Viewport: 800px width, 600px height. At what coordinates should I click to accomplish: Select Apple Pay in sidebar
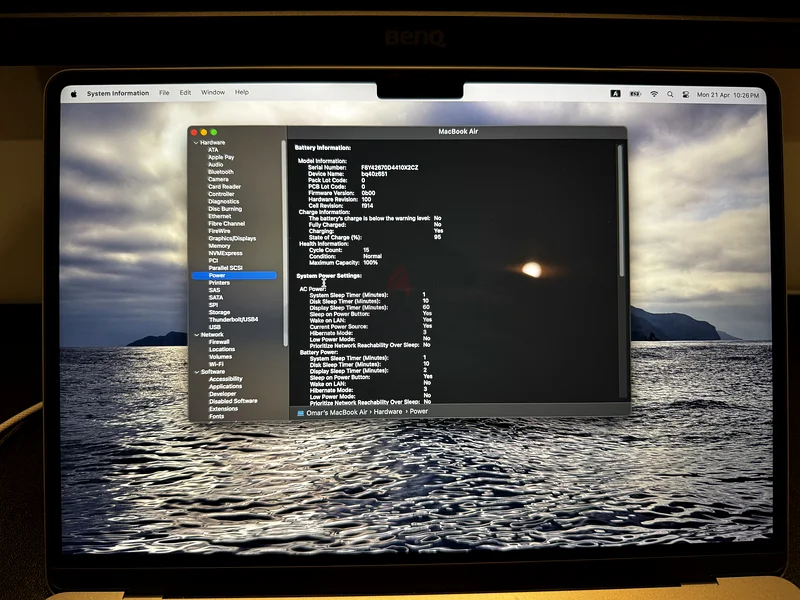(221, 157)
